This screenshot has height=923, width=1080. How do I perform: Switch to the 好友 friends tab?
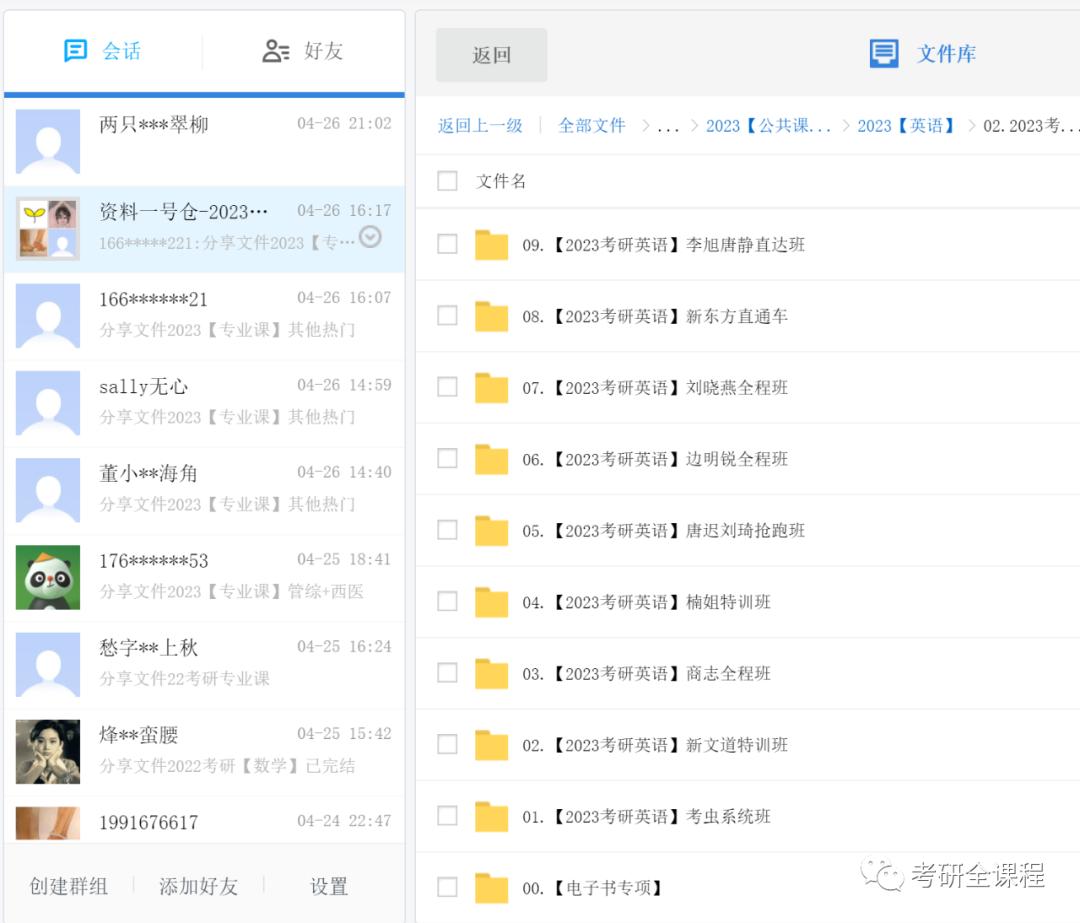pos(303,51)
